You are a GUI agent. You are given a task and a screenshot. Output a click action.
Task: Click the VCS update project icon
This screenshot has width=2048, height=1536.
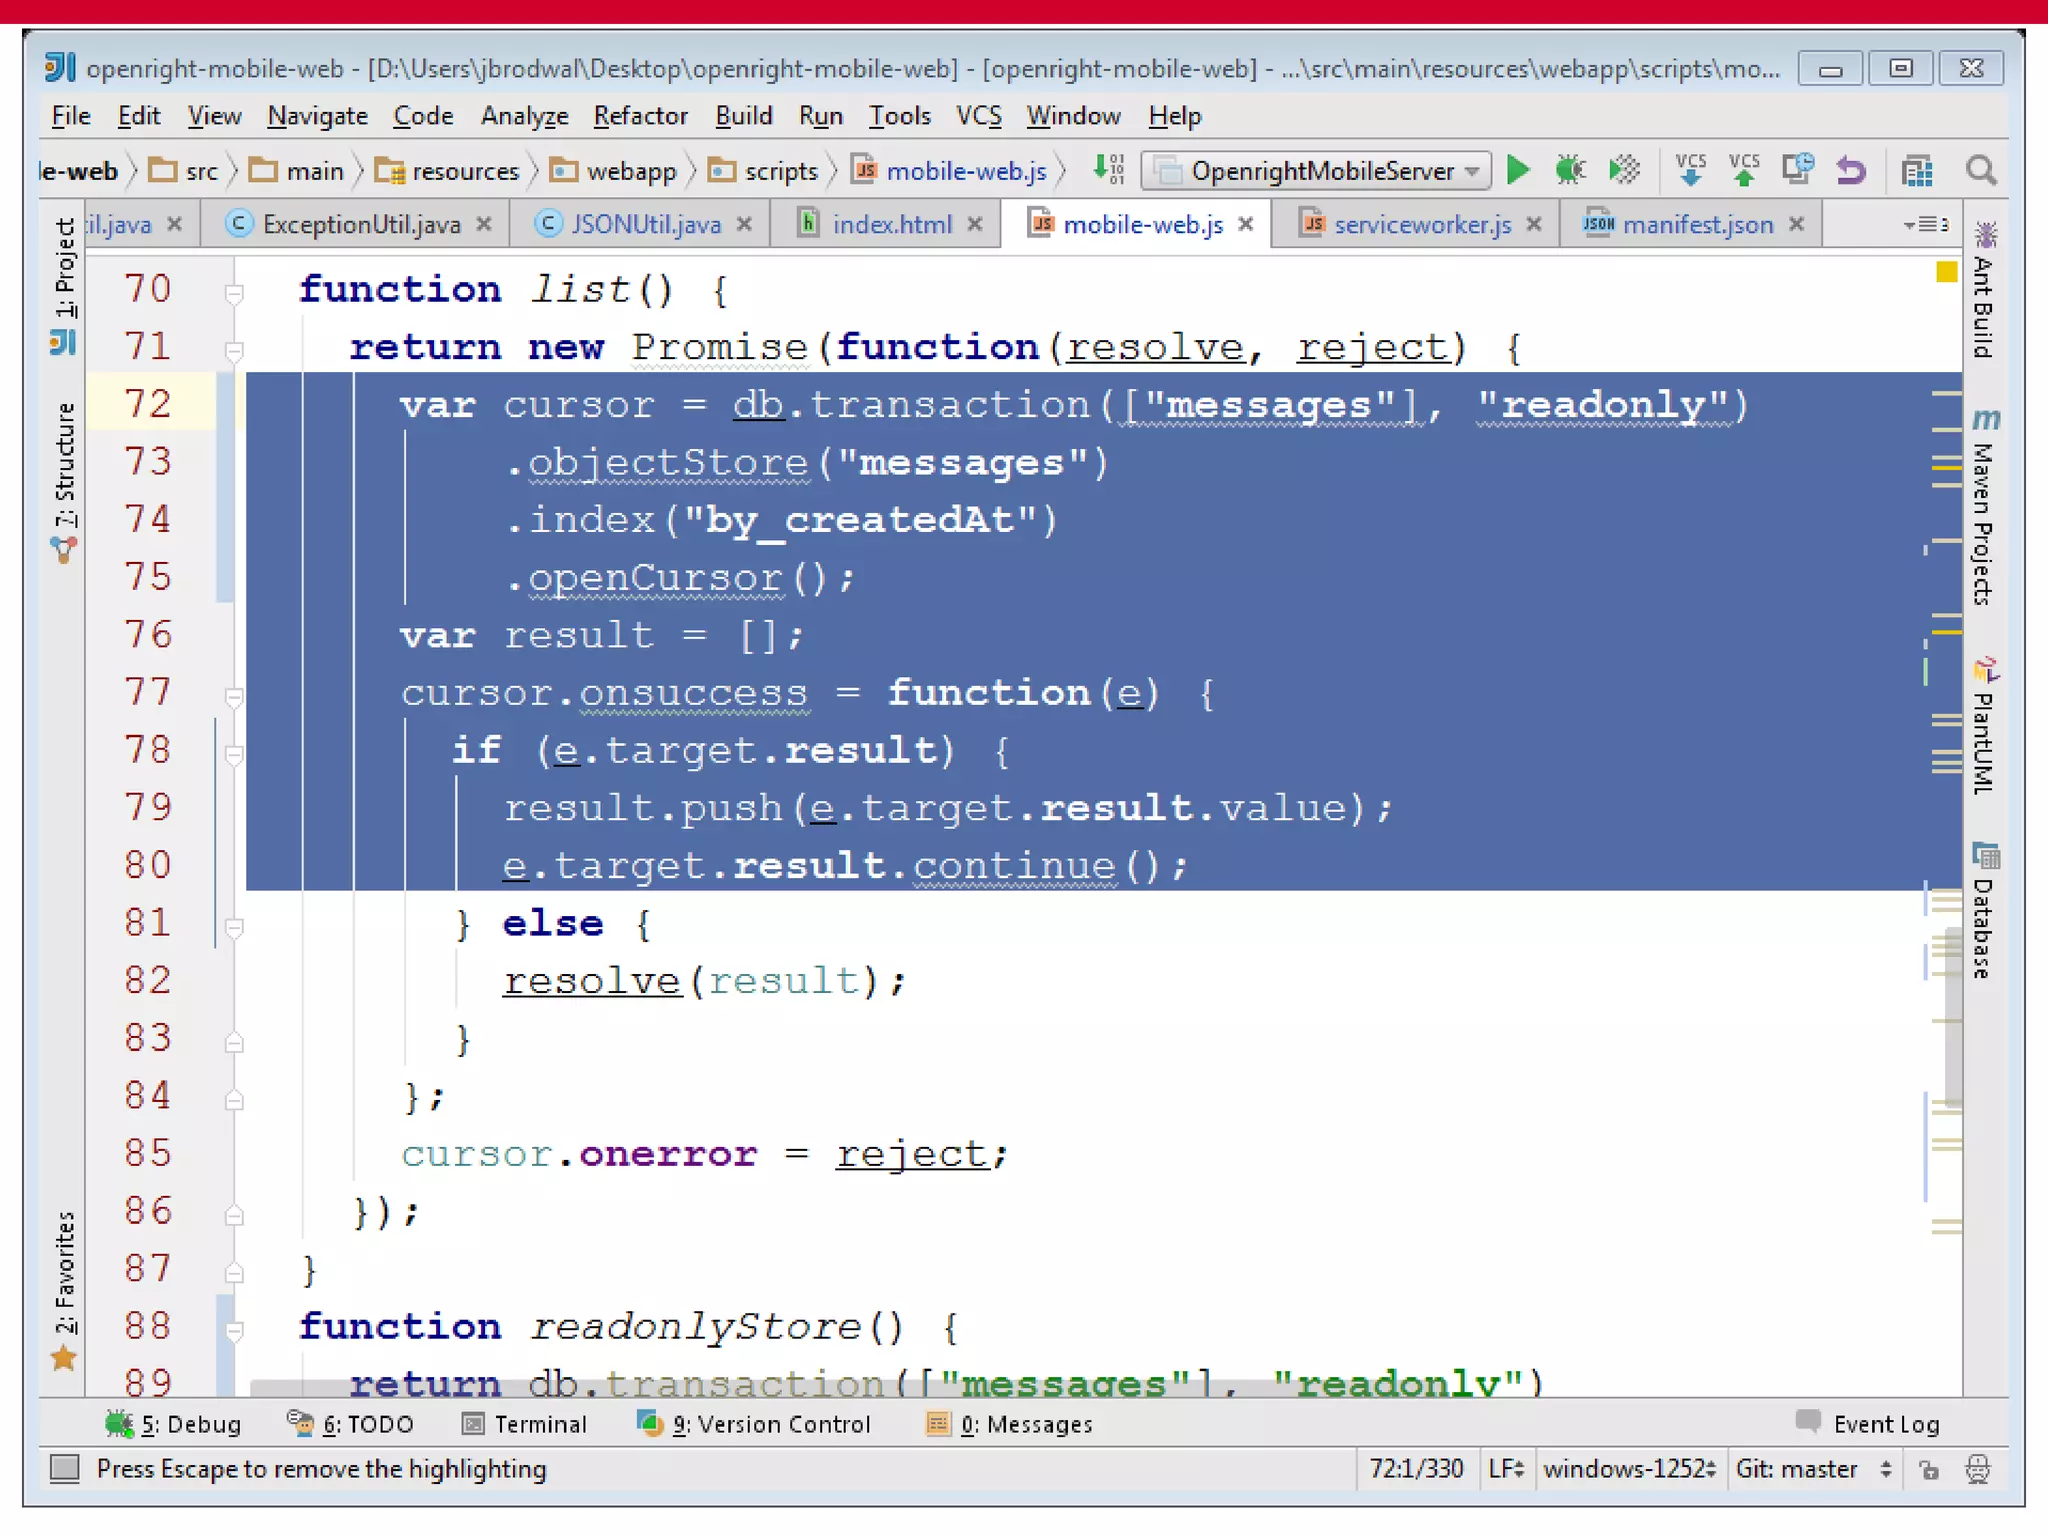coord(1690,170)
